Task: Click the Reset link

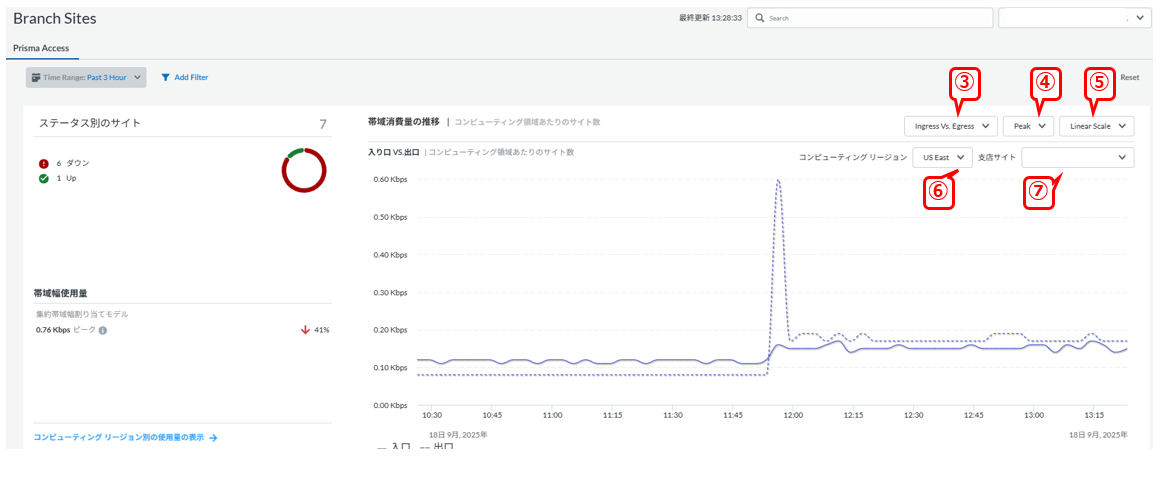Action: [1129, 77]
